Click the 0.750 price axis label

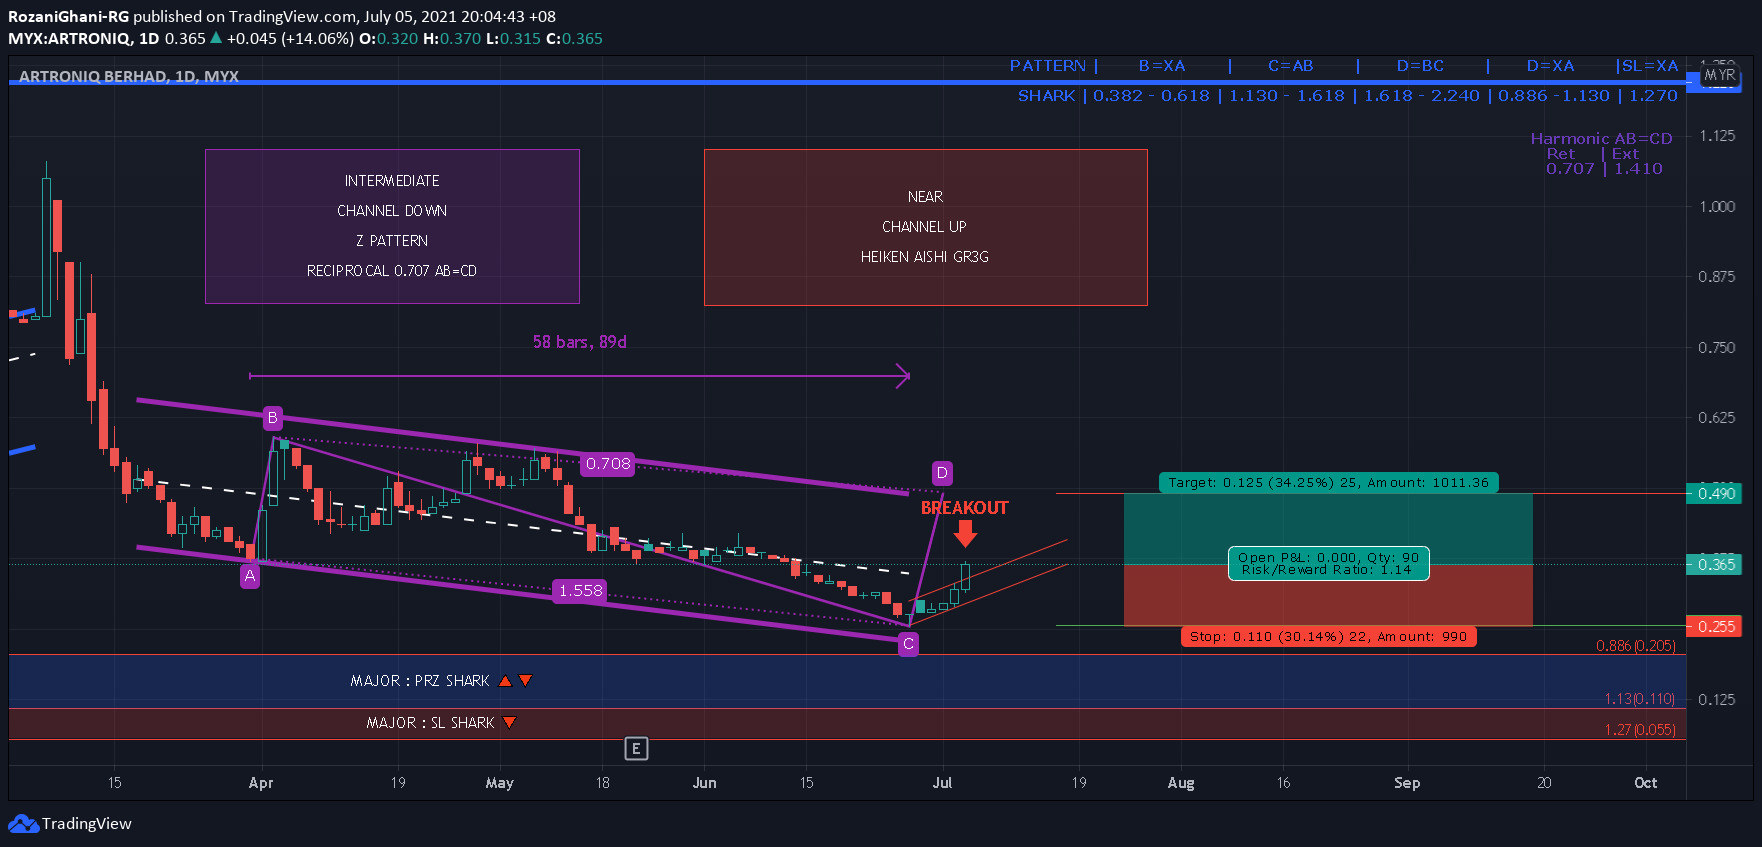pyautogui.click(x=1718, y=347)
